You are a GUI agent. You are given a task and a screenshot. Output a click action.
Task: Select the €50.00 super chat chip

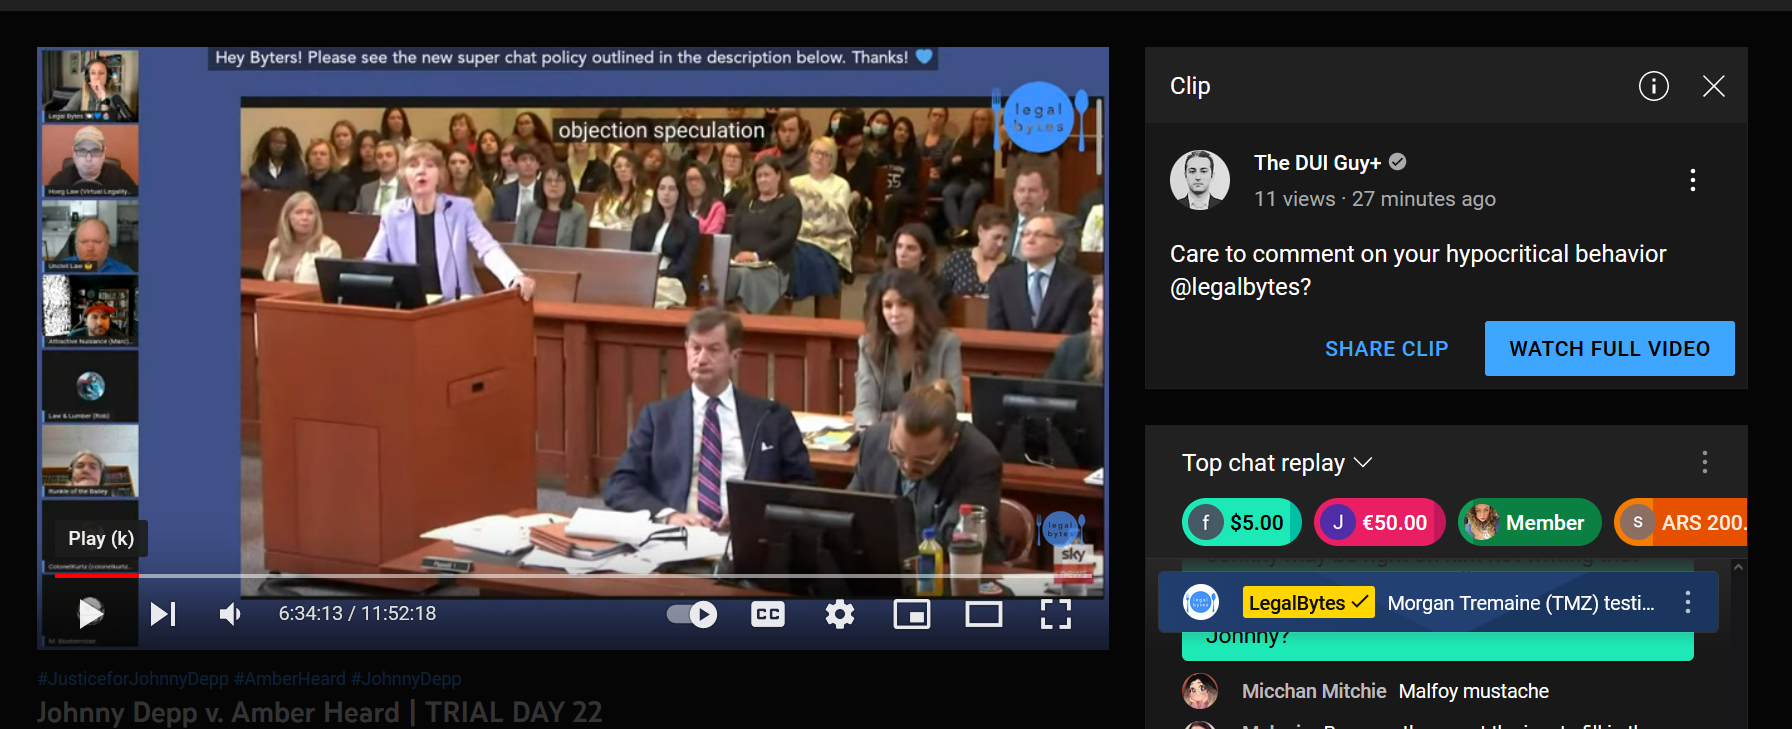(1380, 522)
